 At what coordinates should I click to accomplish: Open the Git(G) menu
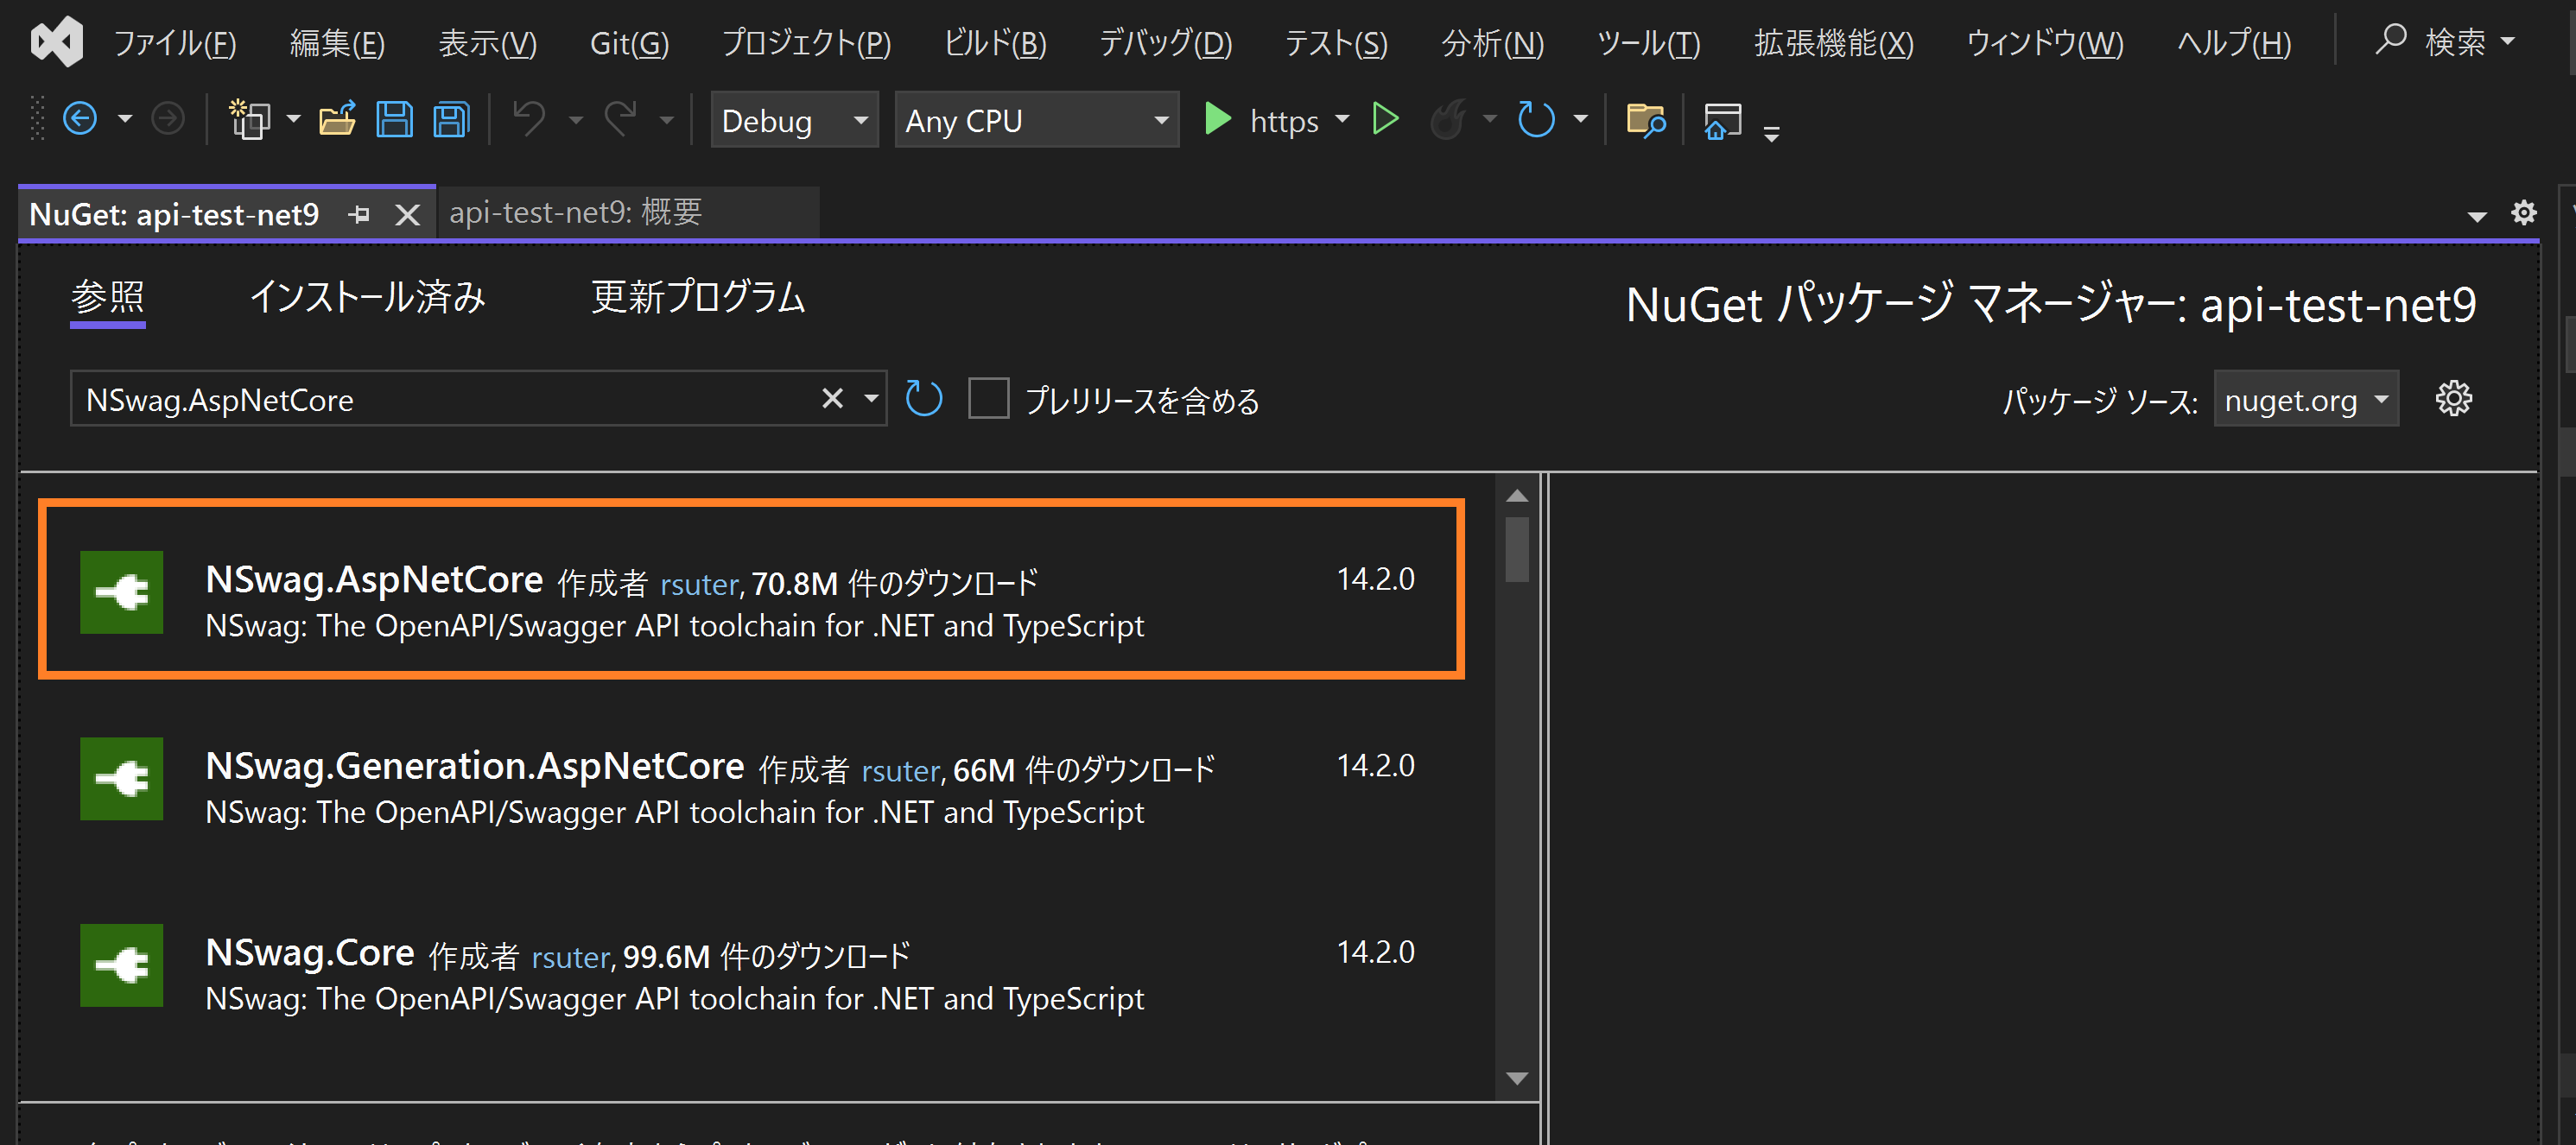point(629,43)
